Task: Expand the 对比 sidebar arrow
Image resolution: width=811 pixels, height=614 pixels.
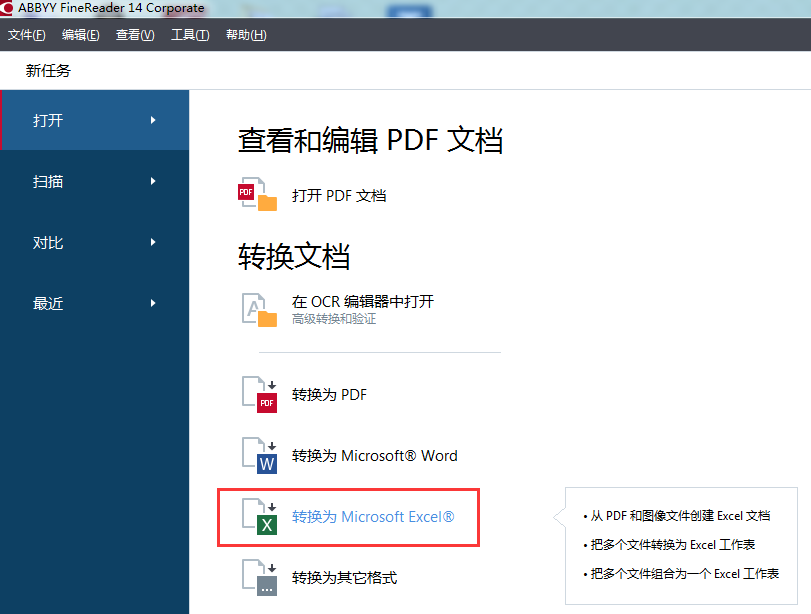Action: [153, 242]
